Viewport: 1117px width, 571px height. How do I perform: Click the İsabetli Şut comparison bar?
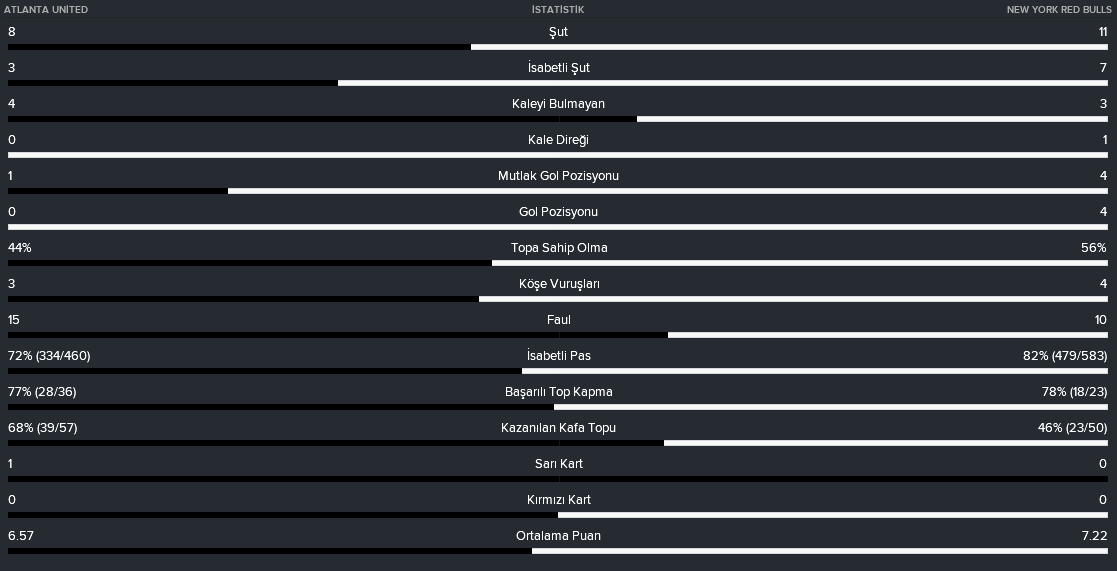[558, 83]
